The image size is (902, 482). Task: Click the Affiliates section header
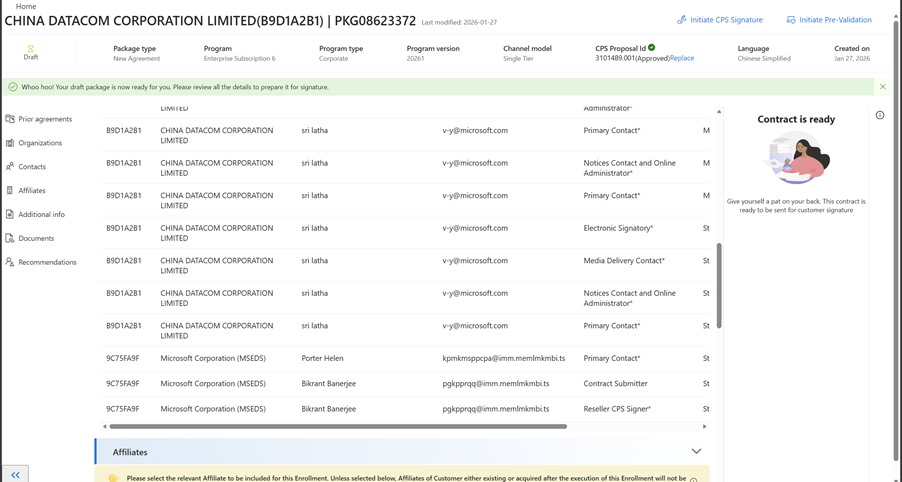[x=402, y=452]
